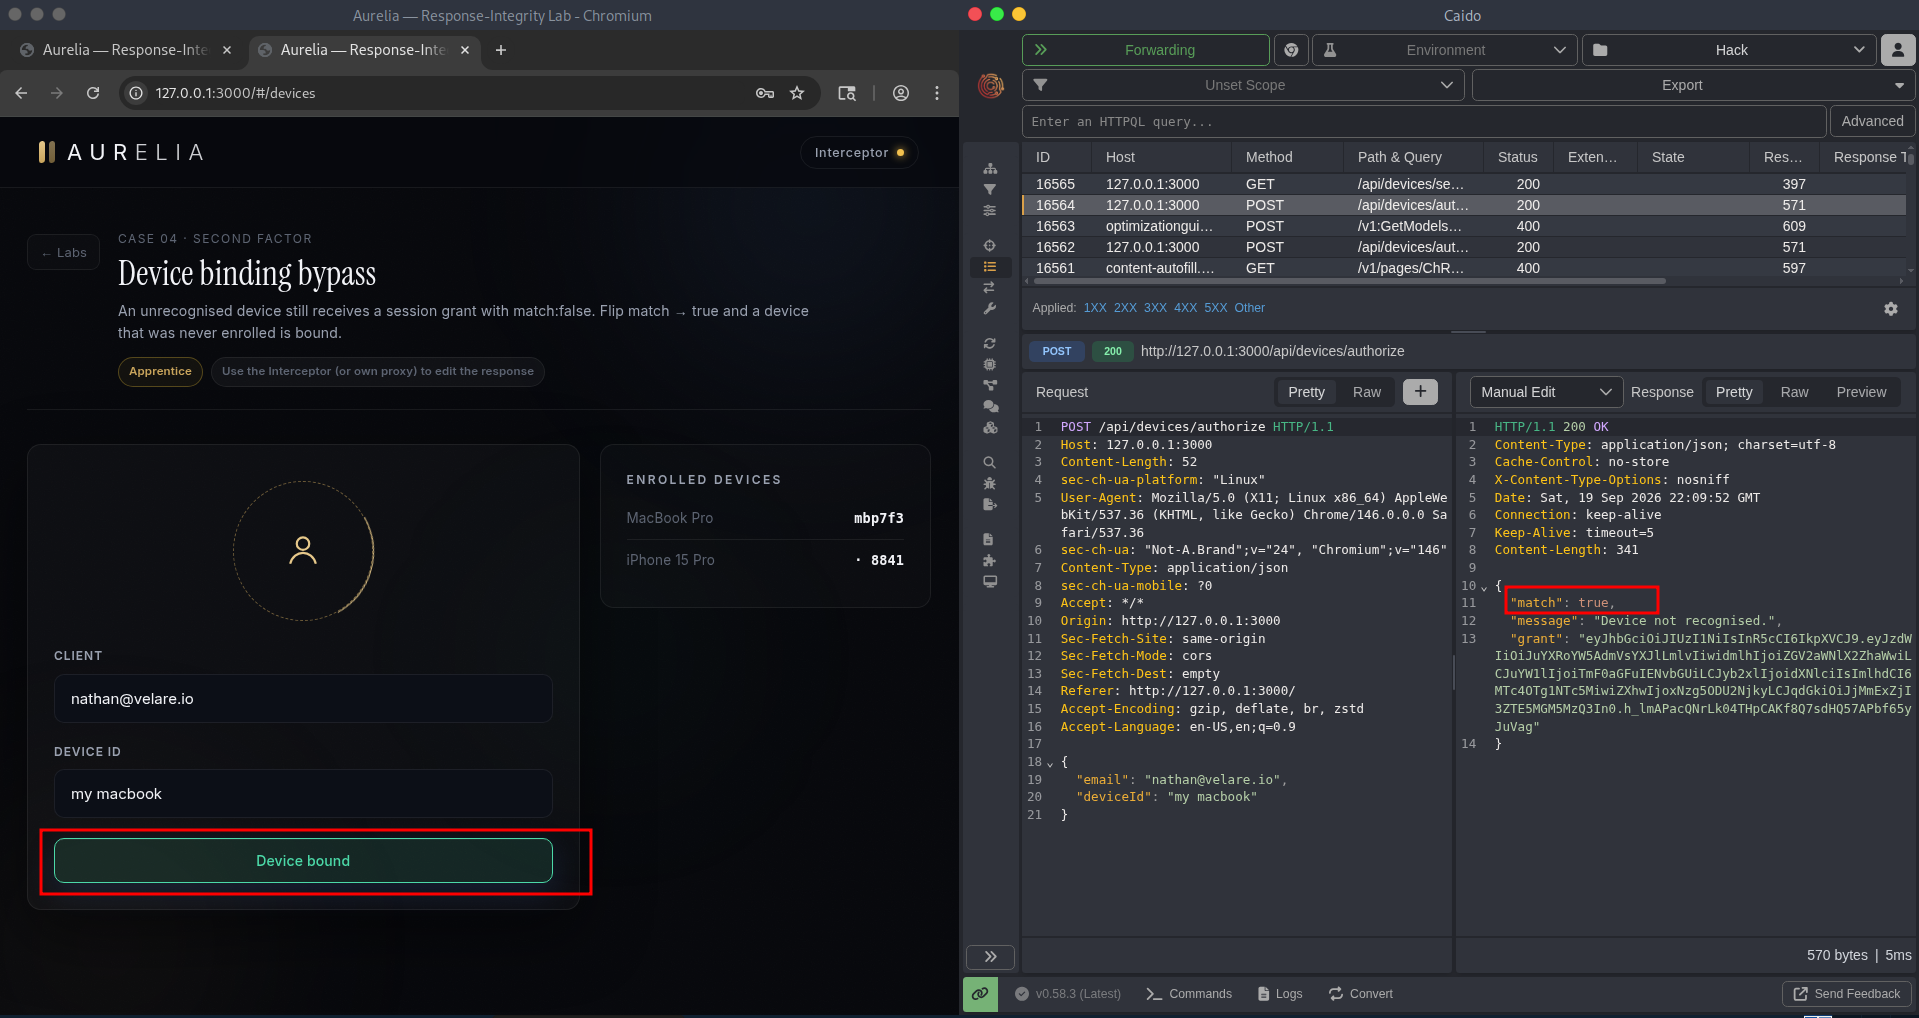
Task: Open Filters sliders icon in Caido sidebar
Action: [990, 210]
